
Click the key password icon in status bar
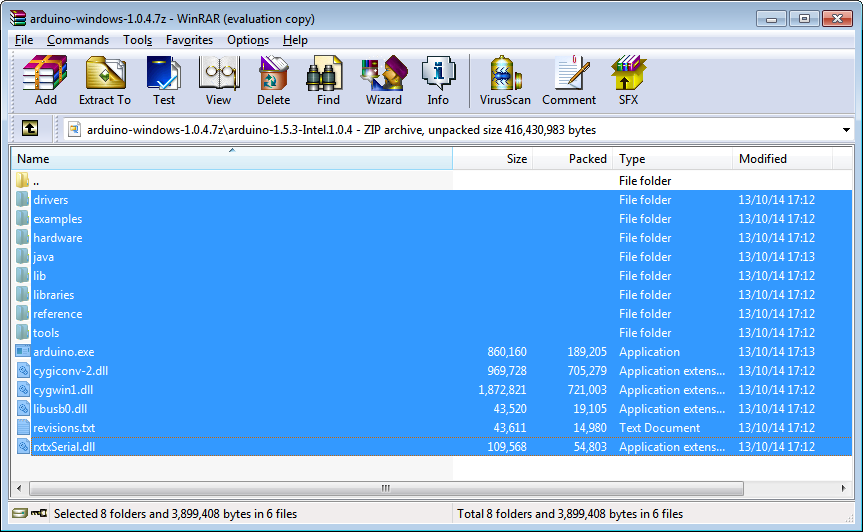(x=39, y=513)
